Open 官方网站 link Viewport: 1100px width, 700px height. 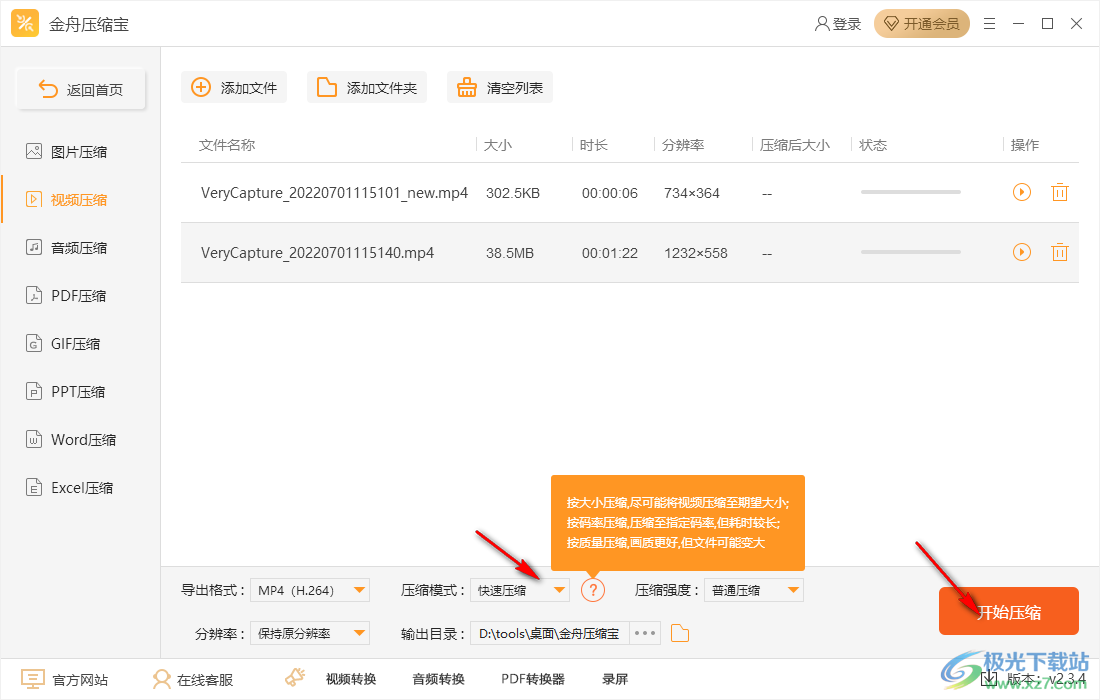(65, 679)
